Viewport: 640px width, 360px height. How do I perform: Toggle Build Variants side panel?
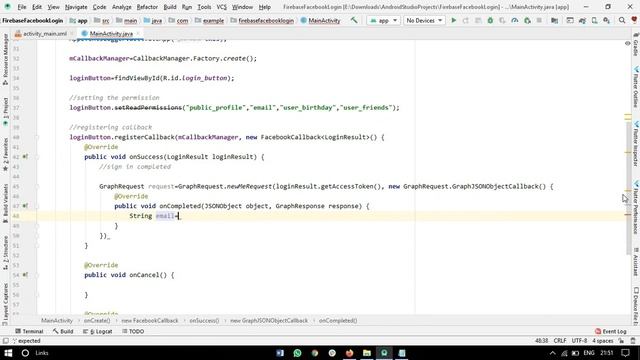(5, 203)
